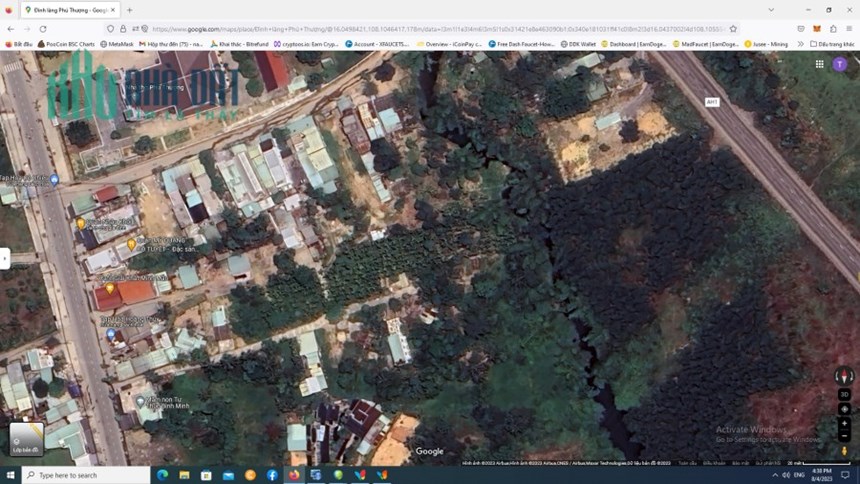Select the Pegman Street View icon
Image resolution: width=860 pixels, height=484 pixels.
[x=844, y=451]
